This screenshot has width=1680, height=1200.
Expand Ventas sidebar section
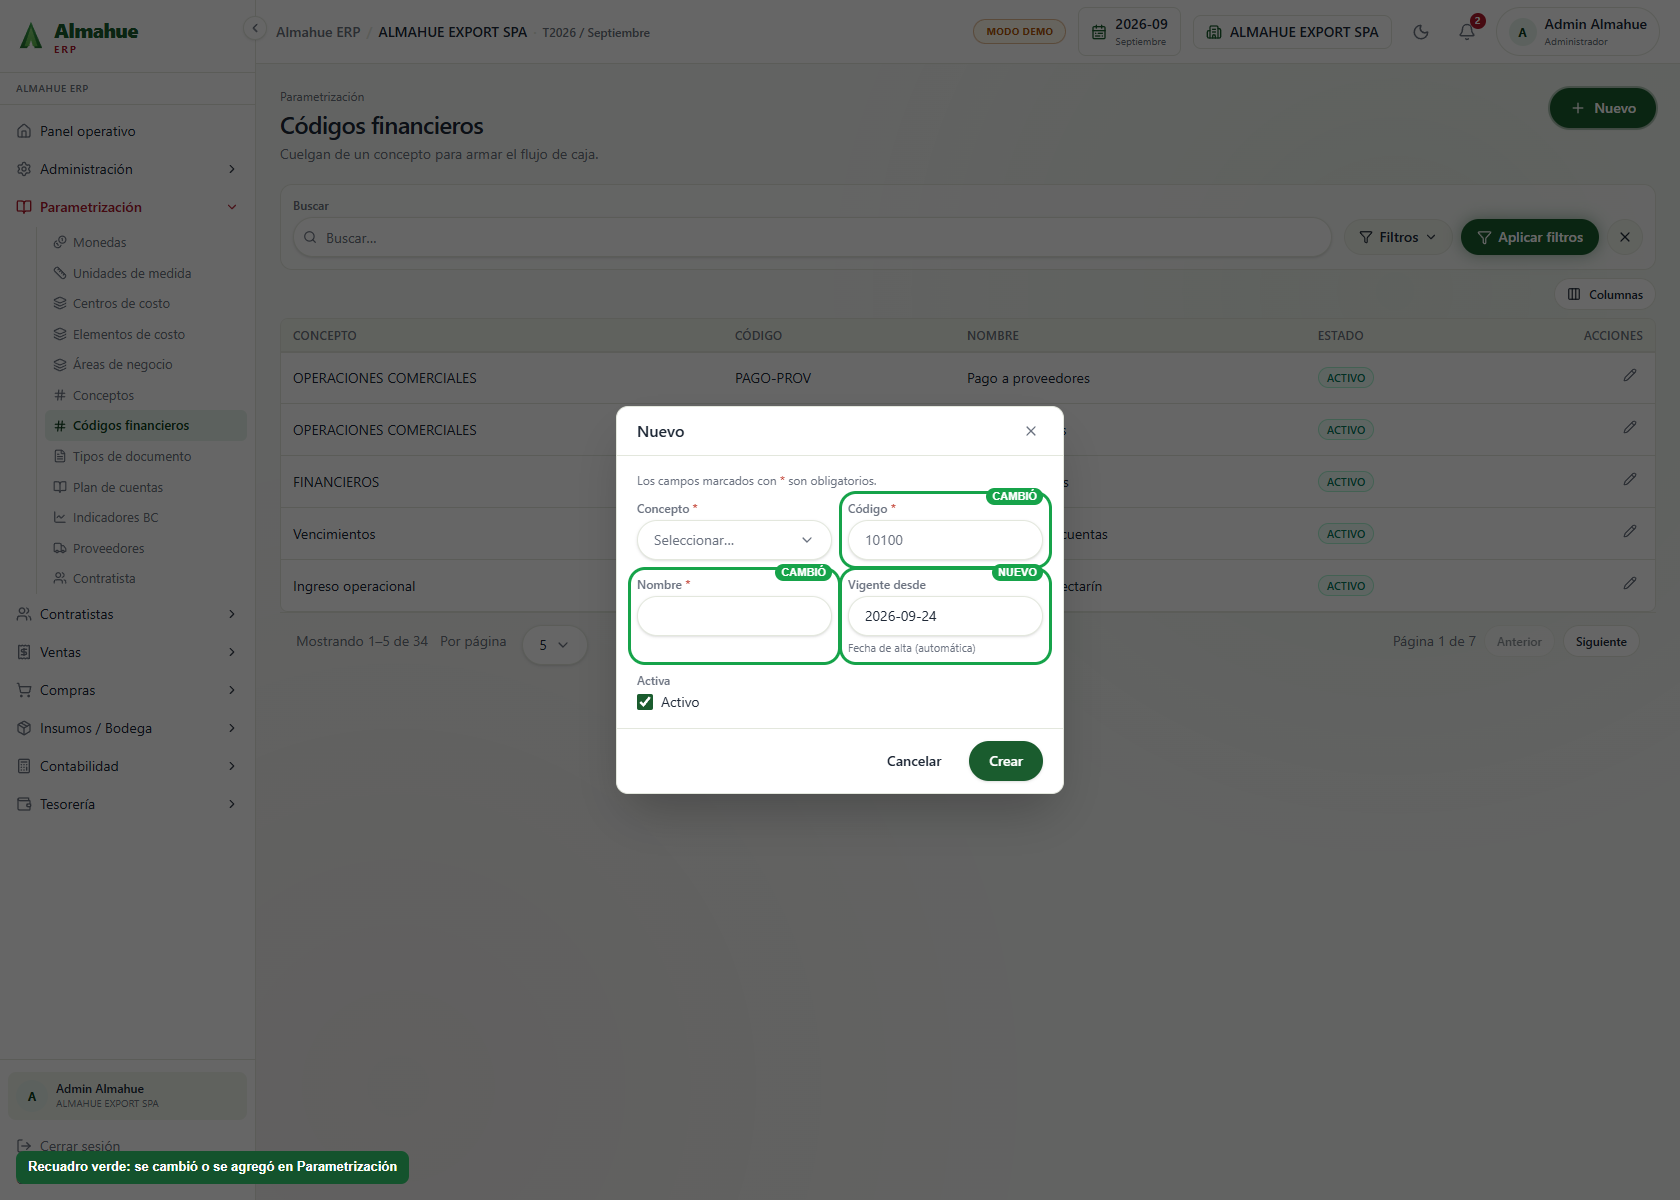127,652
